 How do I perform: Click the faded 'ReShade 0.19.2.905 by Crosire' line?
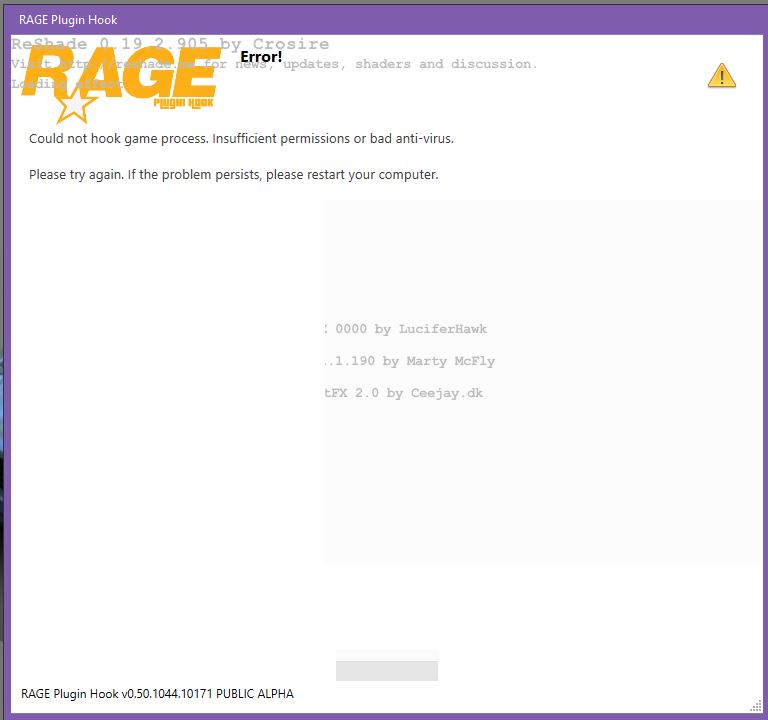170,44
